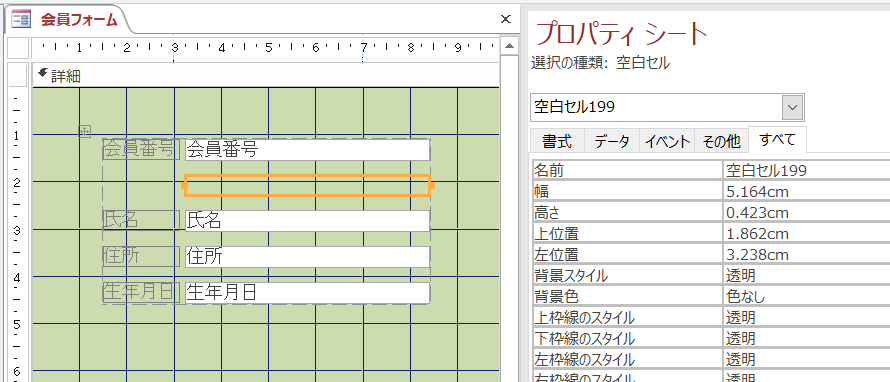Switch to the データ tab
Image resolution: width=890 pixels, height=382 pixels.
click(x=612, y=141)
